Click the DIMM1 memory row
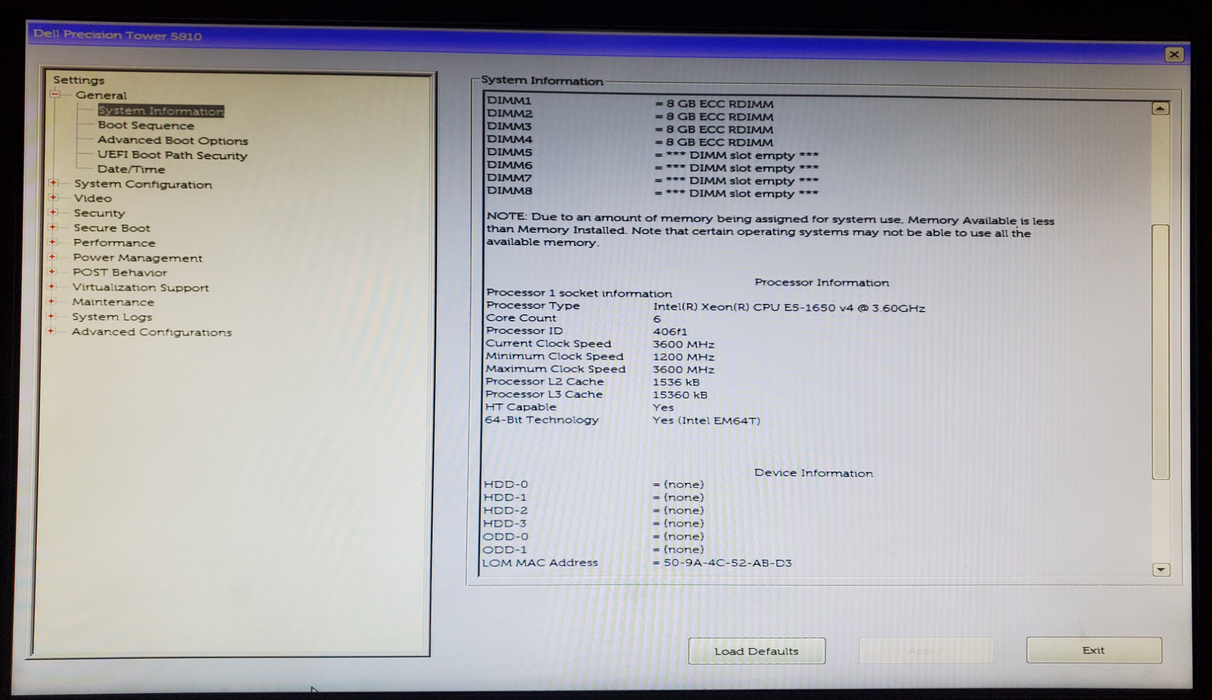 coord(630,103)
